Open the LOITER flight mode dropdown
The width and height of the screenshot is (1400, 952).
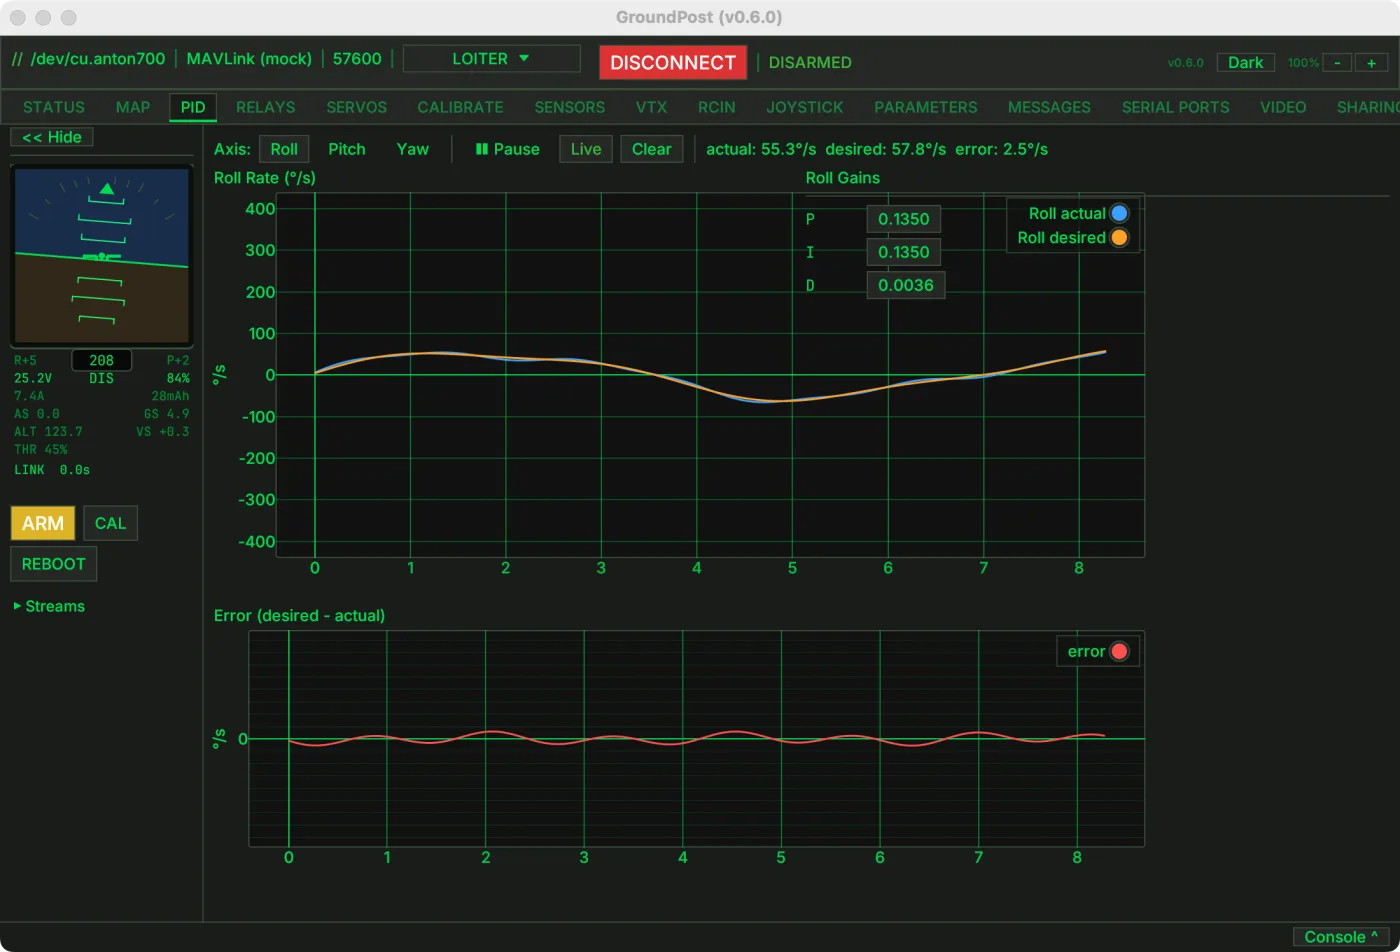[491, 59]
